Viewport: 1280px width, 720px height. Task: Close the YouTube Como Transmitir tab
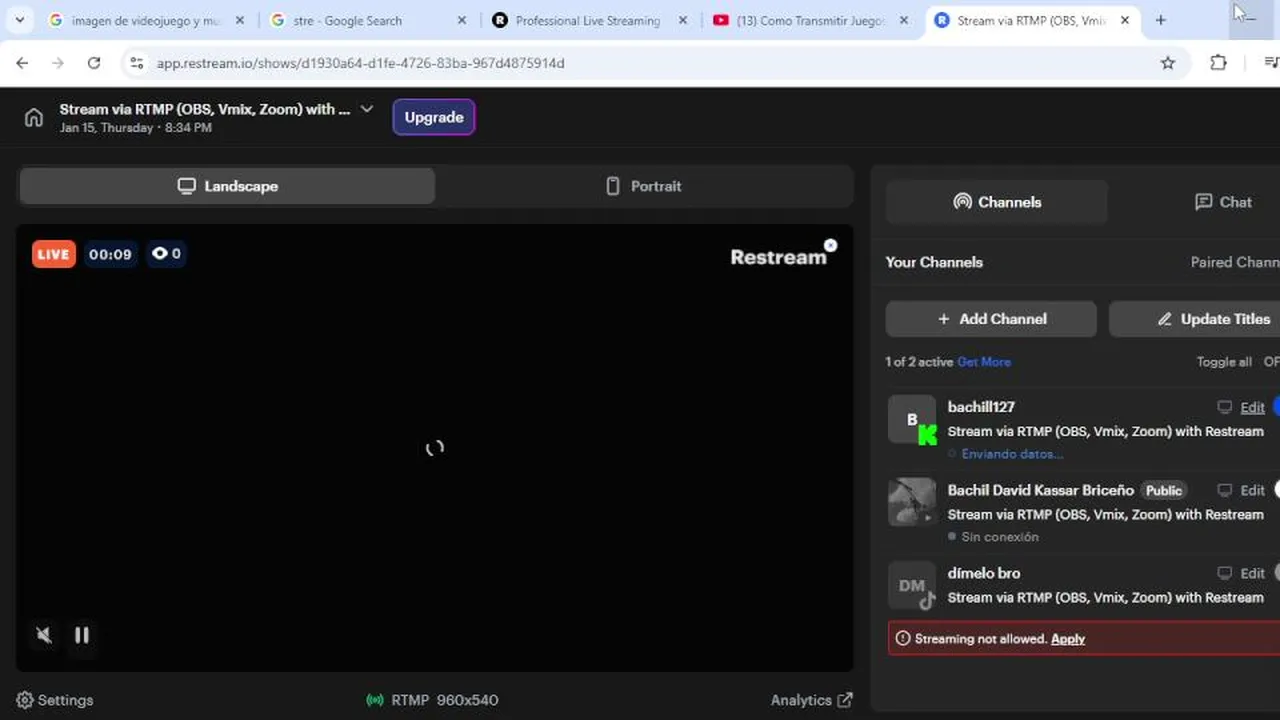(x=904, y=20)
